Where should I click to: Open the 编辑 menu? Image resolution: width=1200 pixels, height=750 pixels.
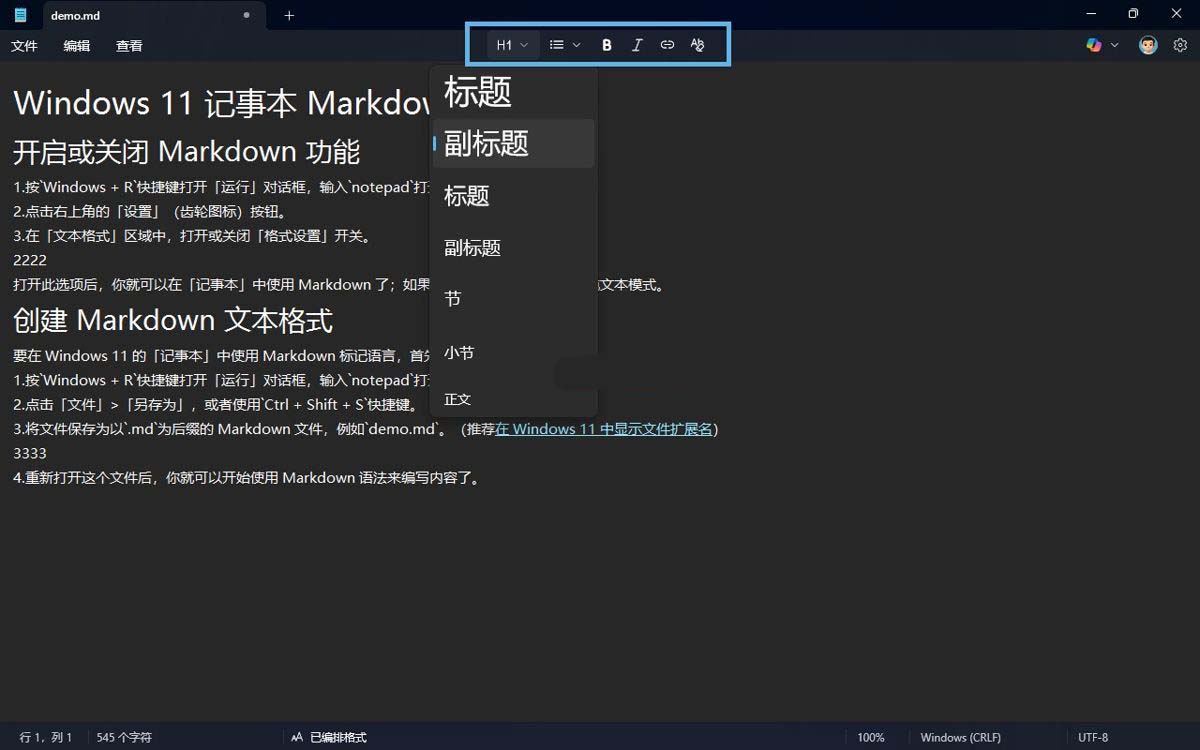77,46
